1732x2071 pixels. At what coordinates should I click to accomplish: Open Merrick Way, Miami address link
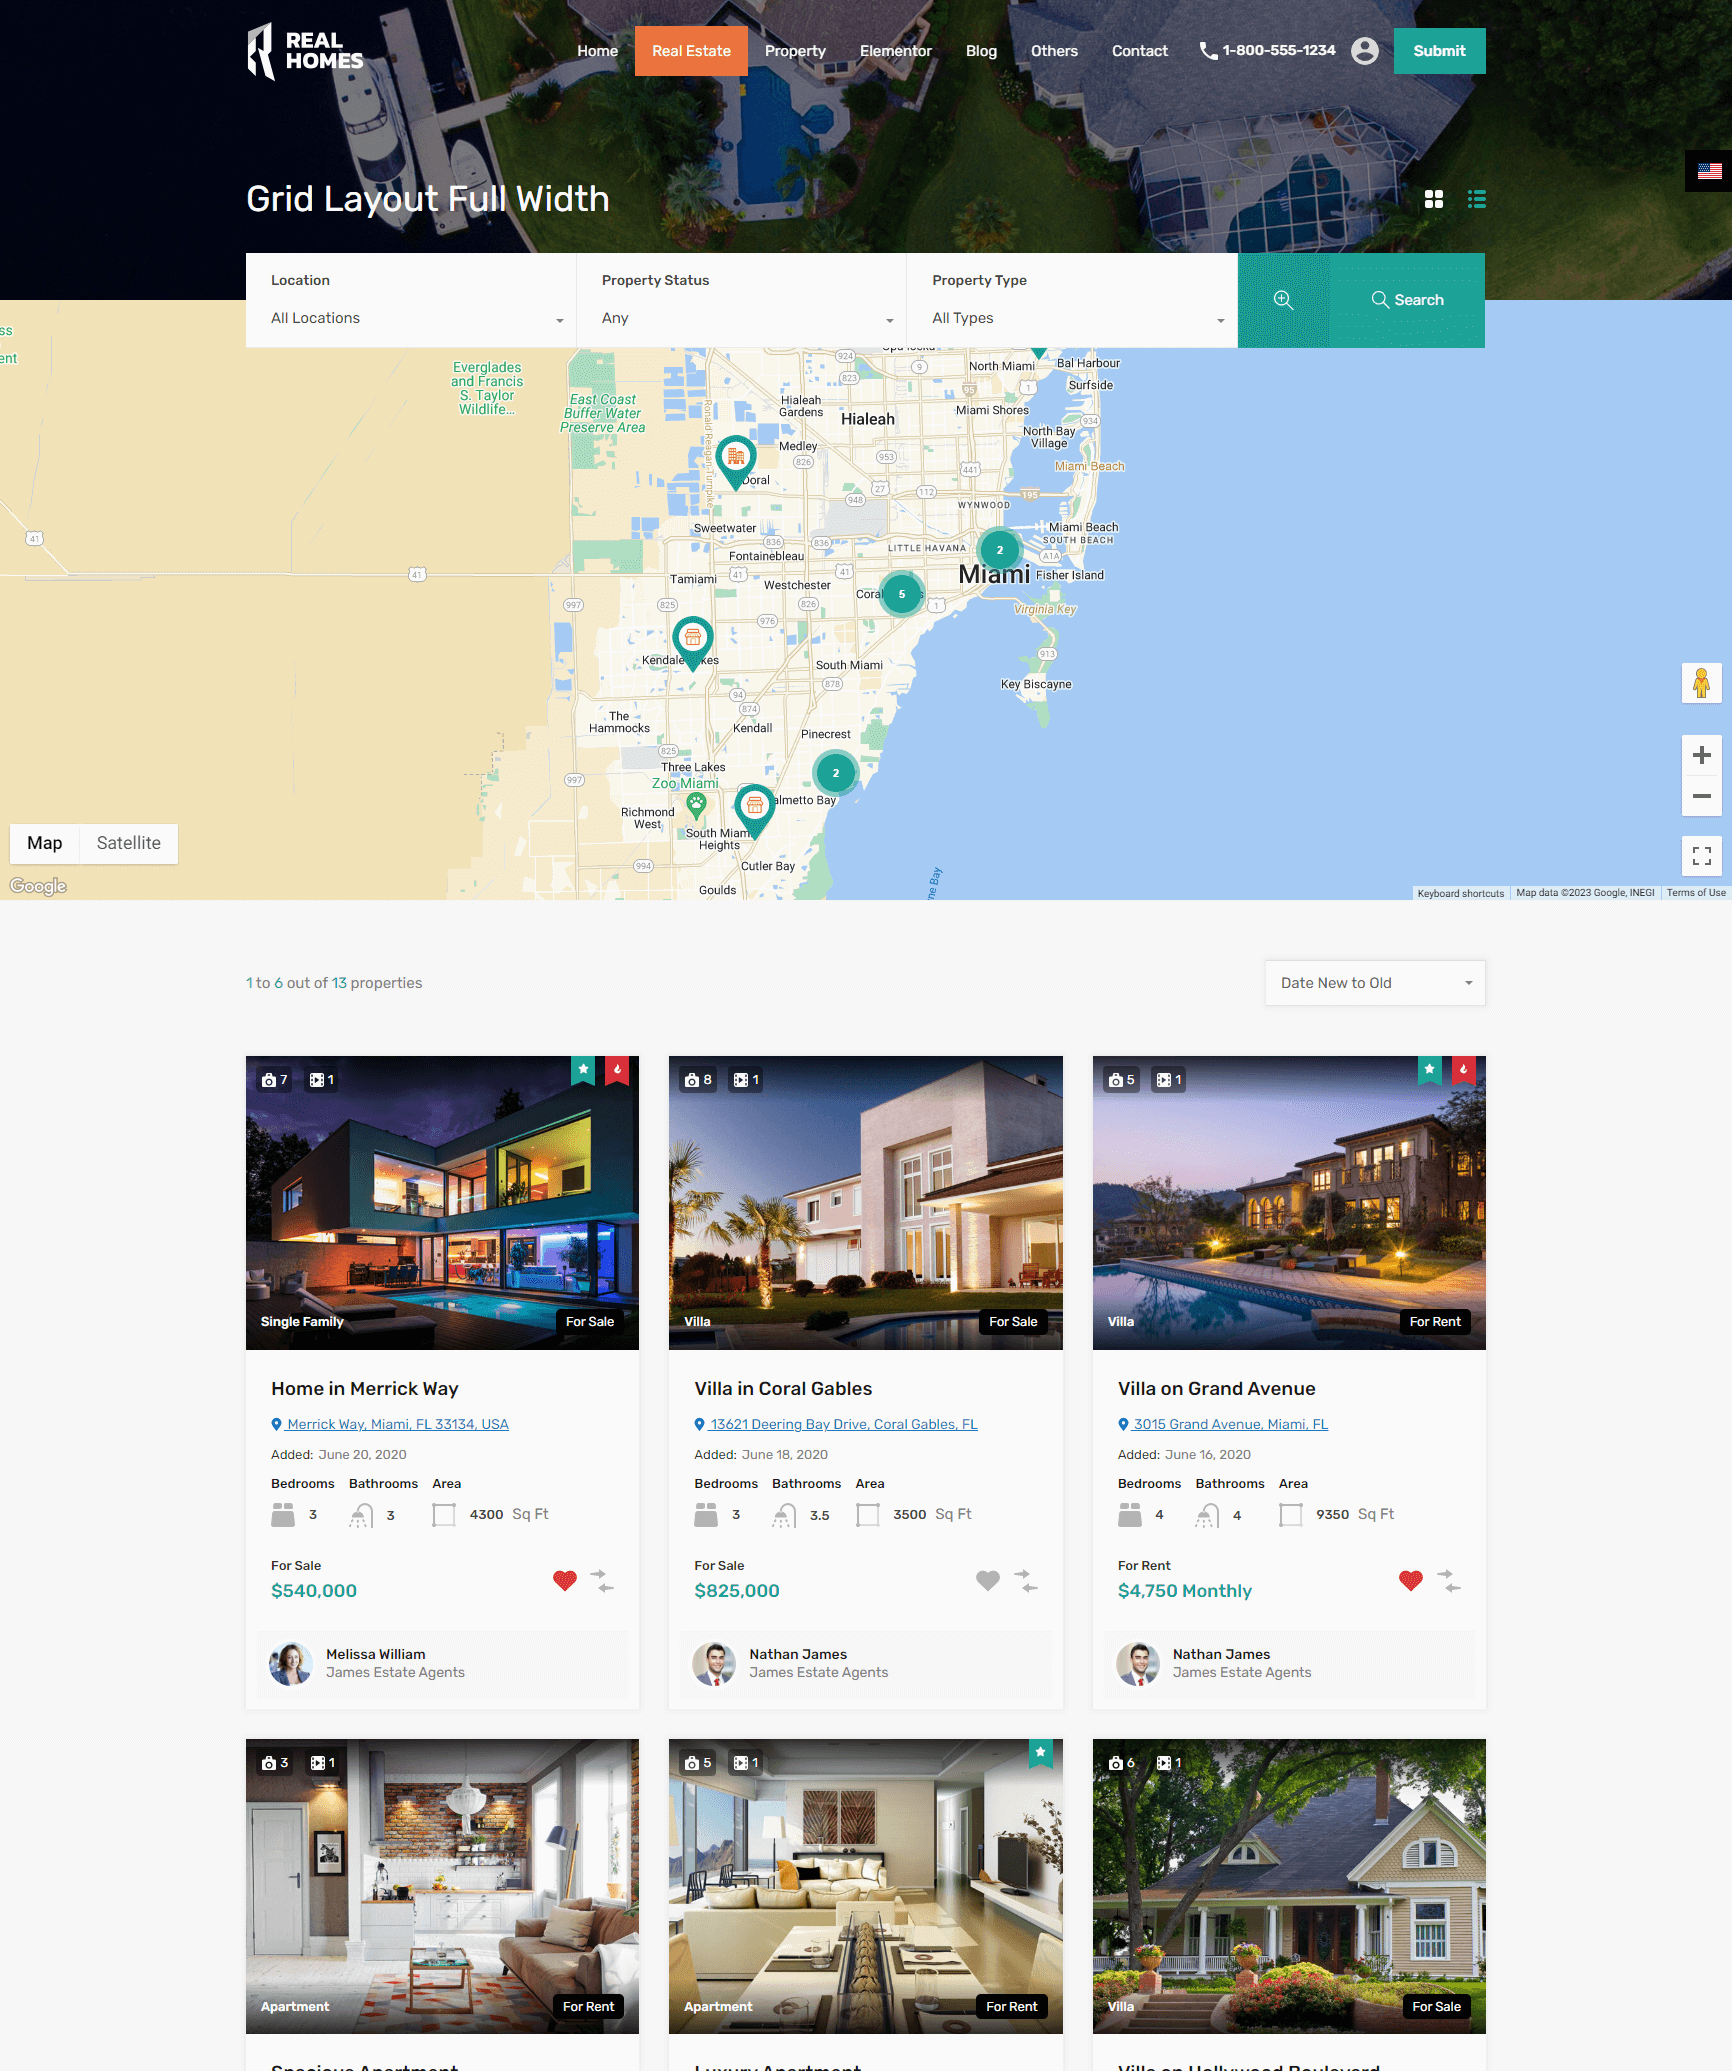click(390, 1424)
